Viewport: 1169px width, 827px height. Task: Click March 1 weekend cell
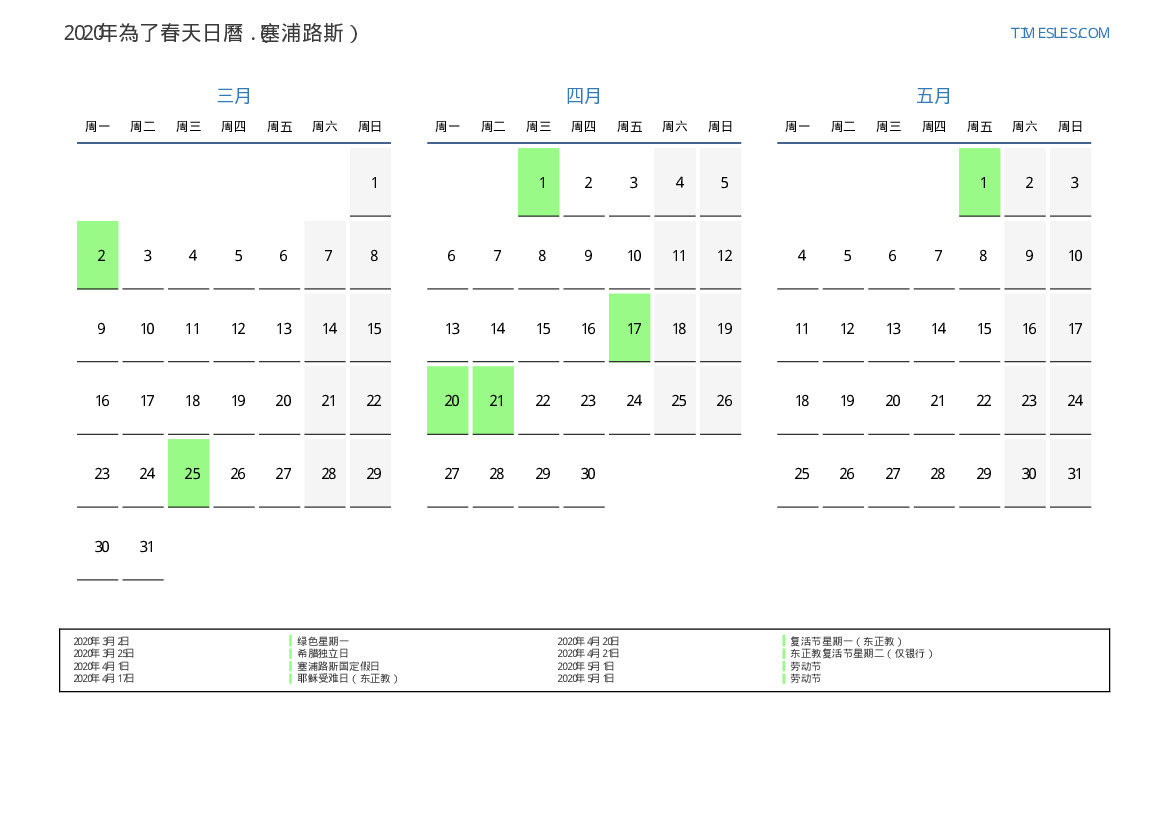(x=371, y=182)
